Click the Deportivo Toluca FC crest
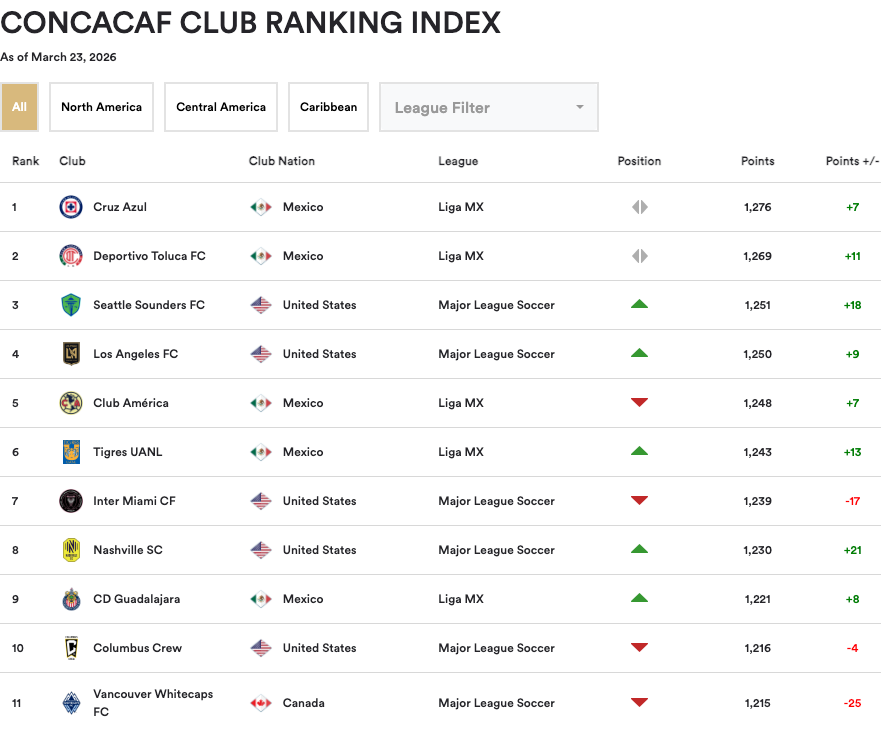 coord(70,256)
